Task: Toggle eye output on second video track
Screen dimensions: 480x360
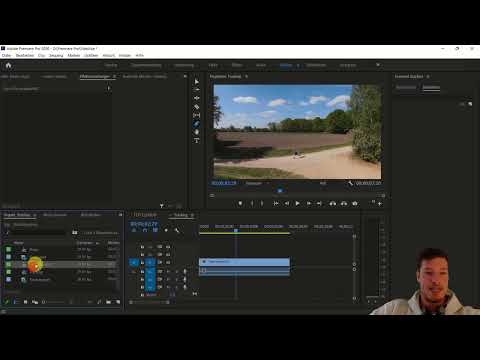Action: (x=168, y=255)
